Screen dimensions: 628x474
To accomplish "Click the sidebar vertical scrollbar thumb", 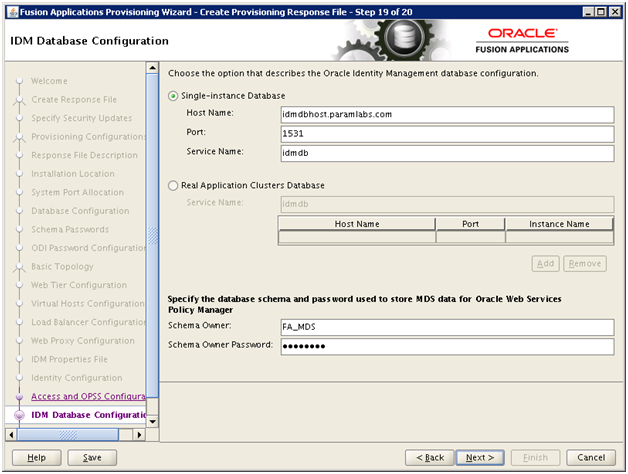I will coord(153,236).
